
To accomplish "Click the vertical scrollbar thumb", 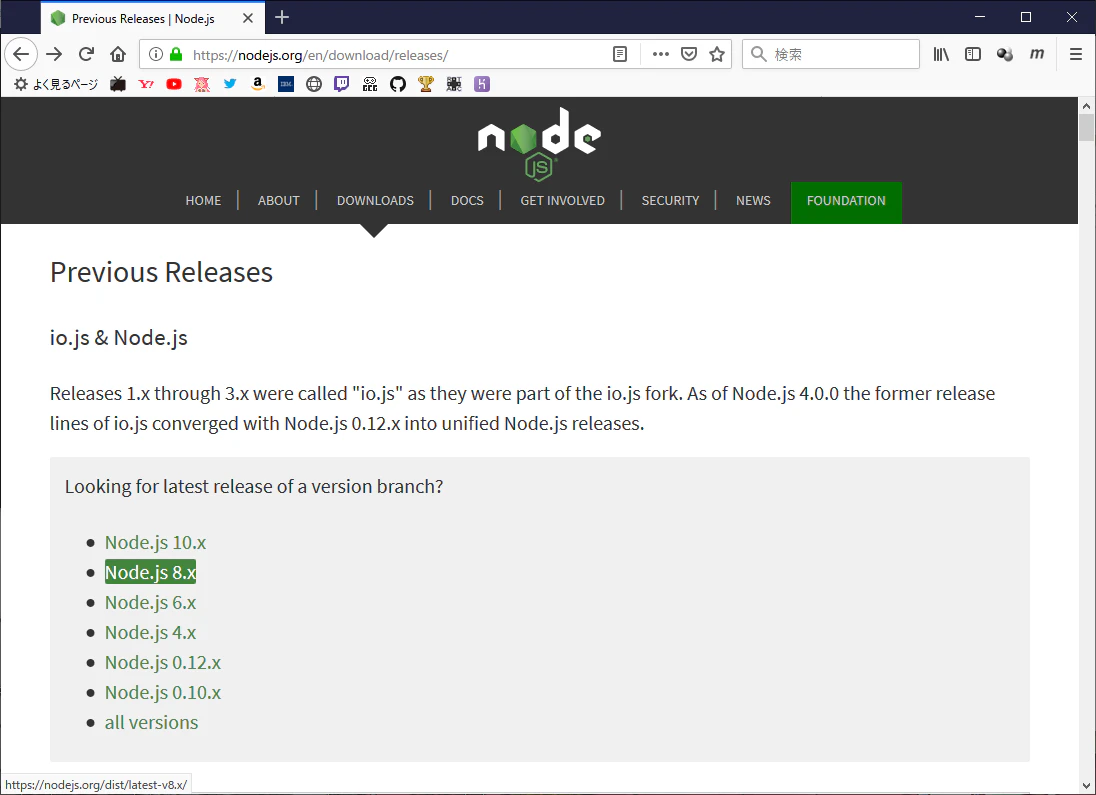I will (x=1086, y=127).
